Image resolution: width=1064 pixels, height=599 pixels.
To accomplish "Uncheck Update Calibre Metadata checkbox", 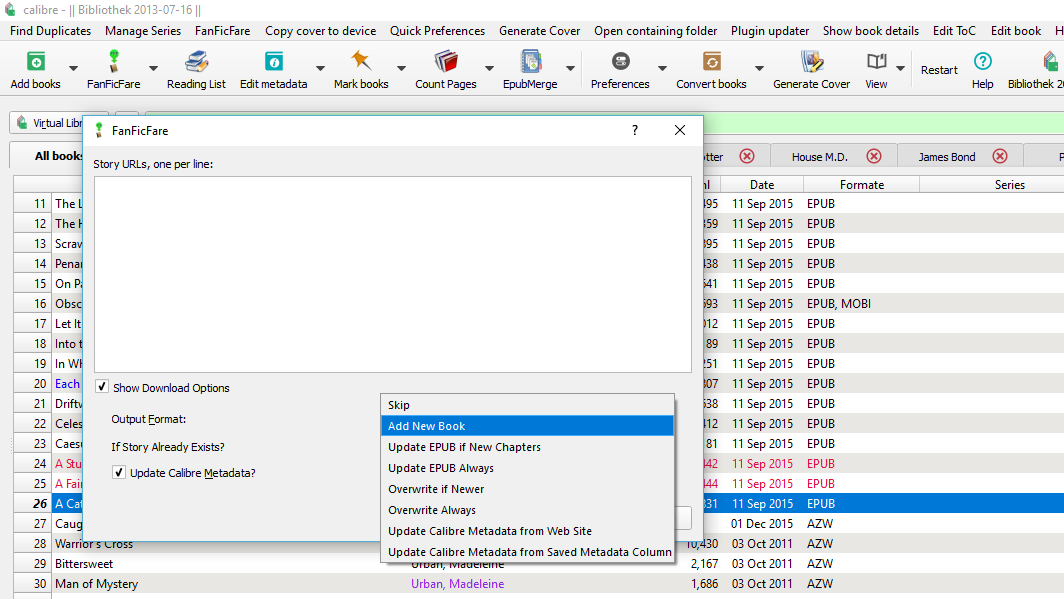I will [119, 472].
